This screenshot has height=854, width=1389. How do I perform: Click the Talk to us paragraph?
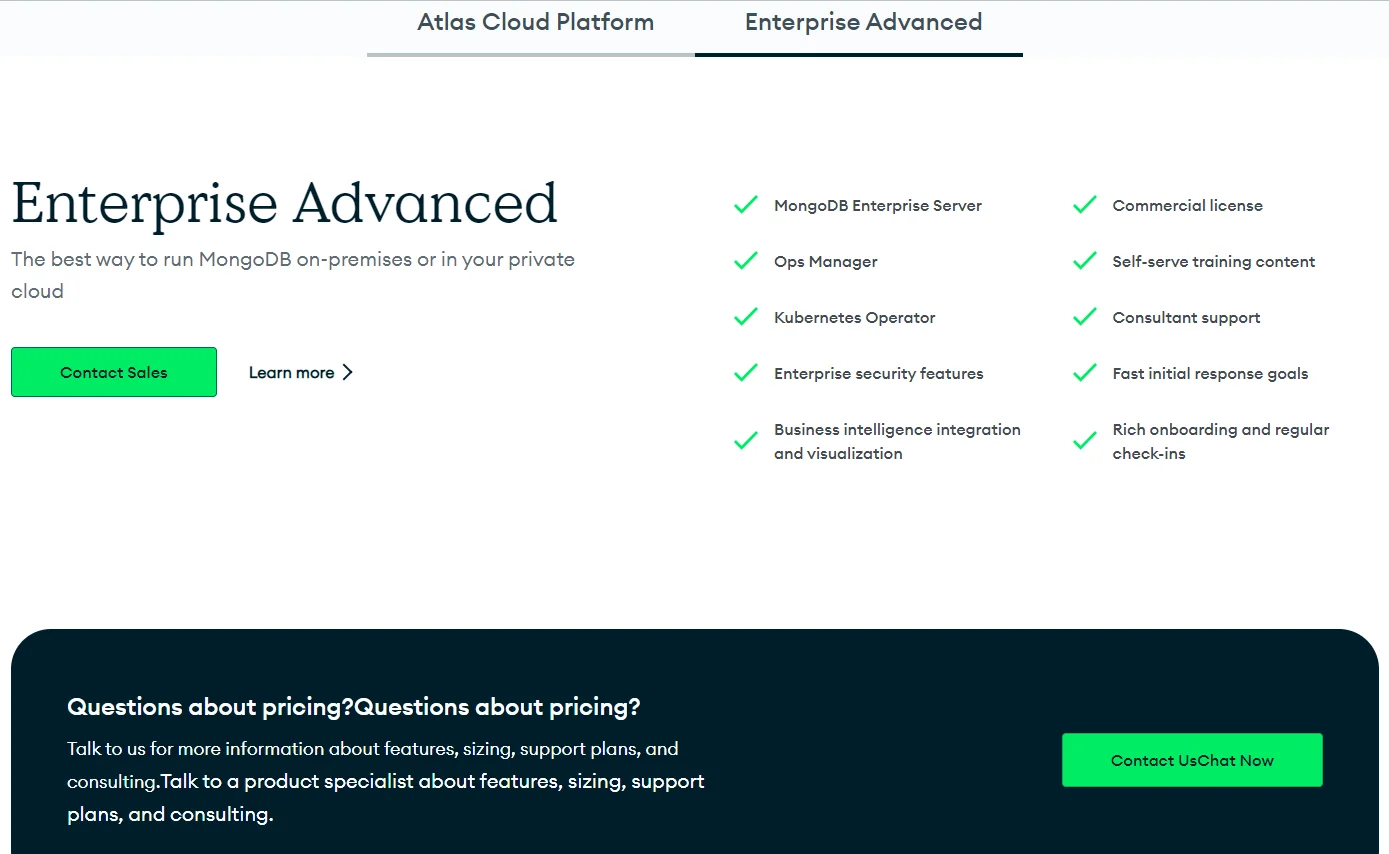386,781
